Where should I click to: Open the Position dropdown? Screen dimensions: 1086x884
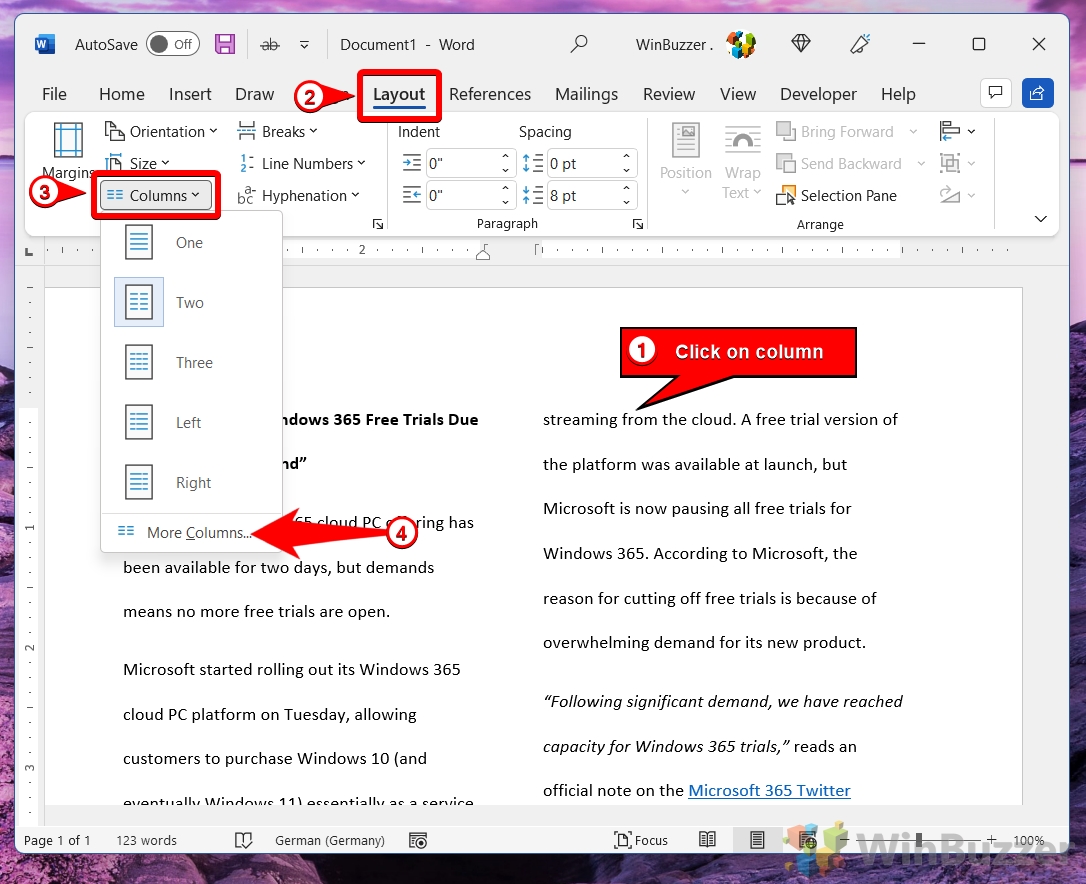pos(685,159)
